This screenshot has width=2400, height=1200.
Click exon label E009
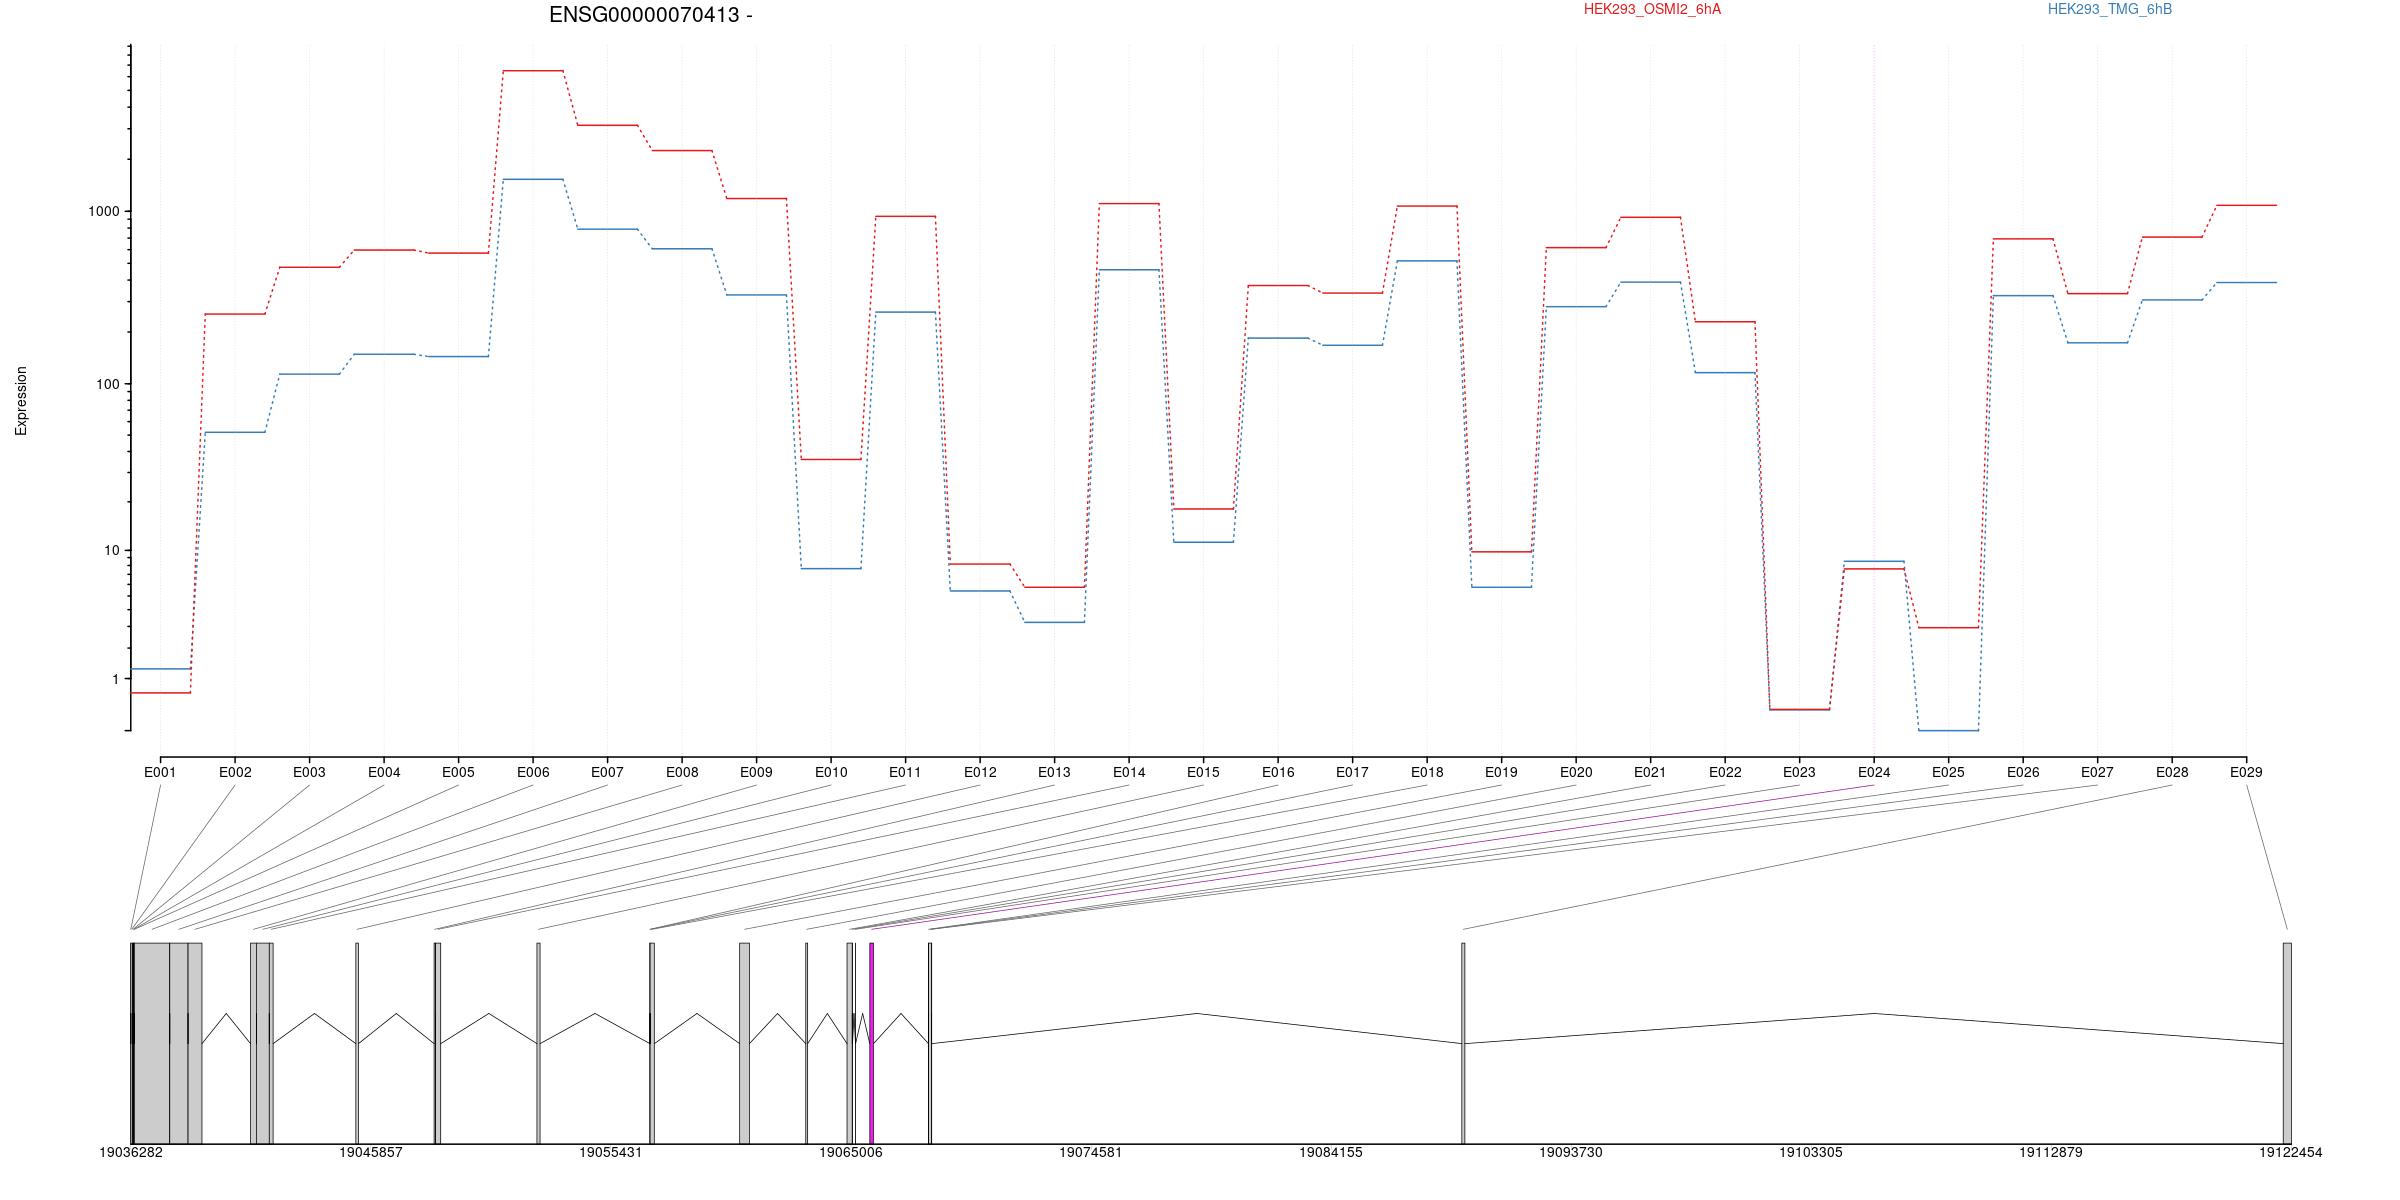756,772
